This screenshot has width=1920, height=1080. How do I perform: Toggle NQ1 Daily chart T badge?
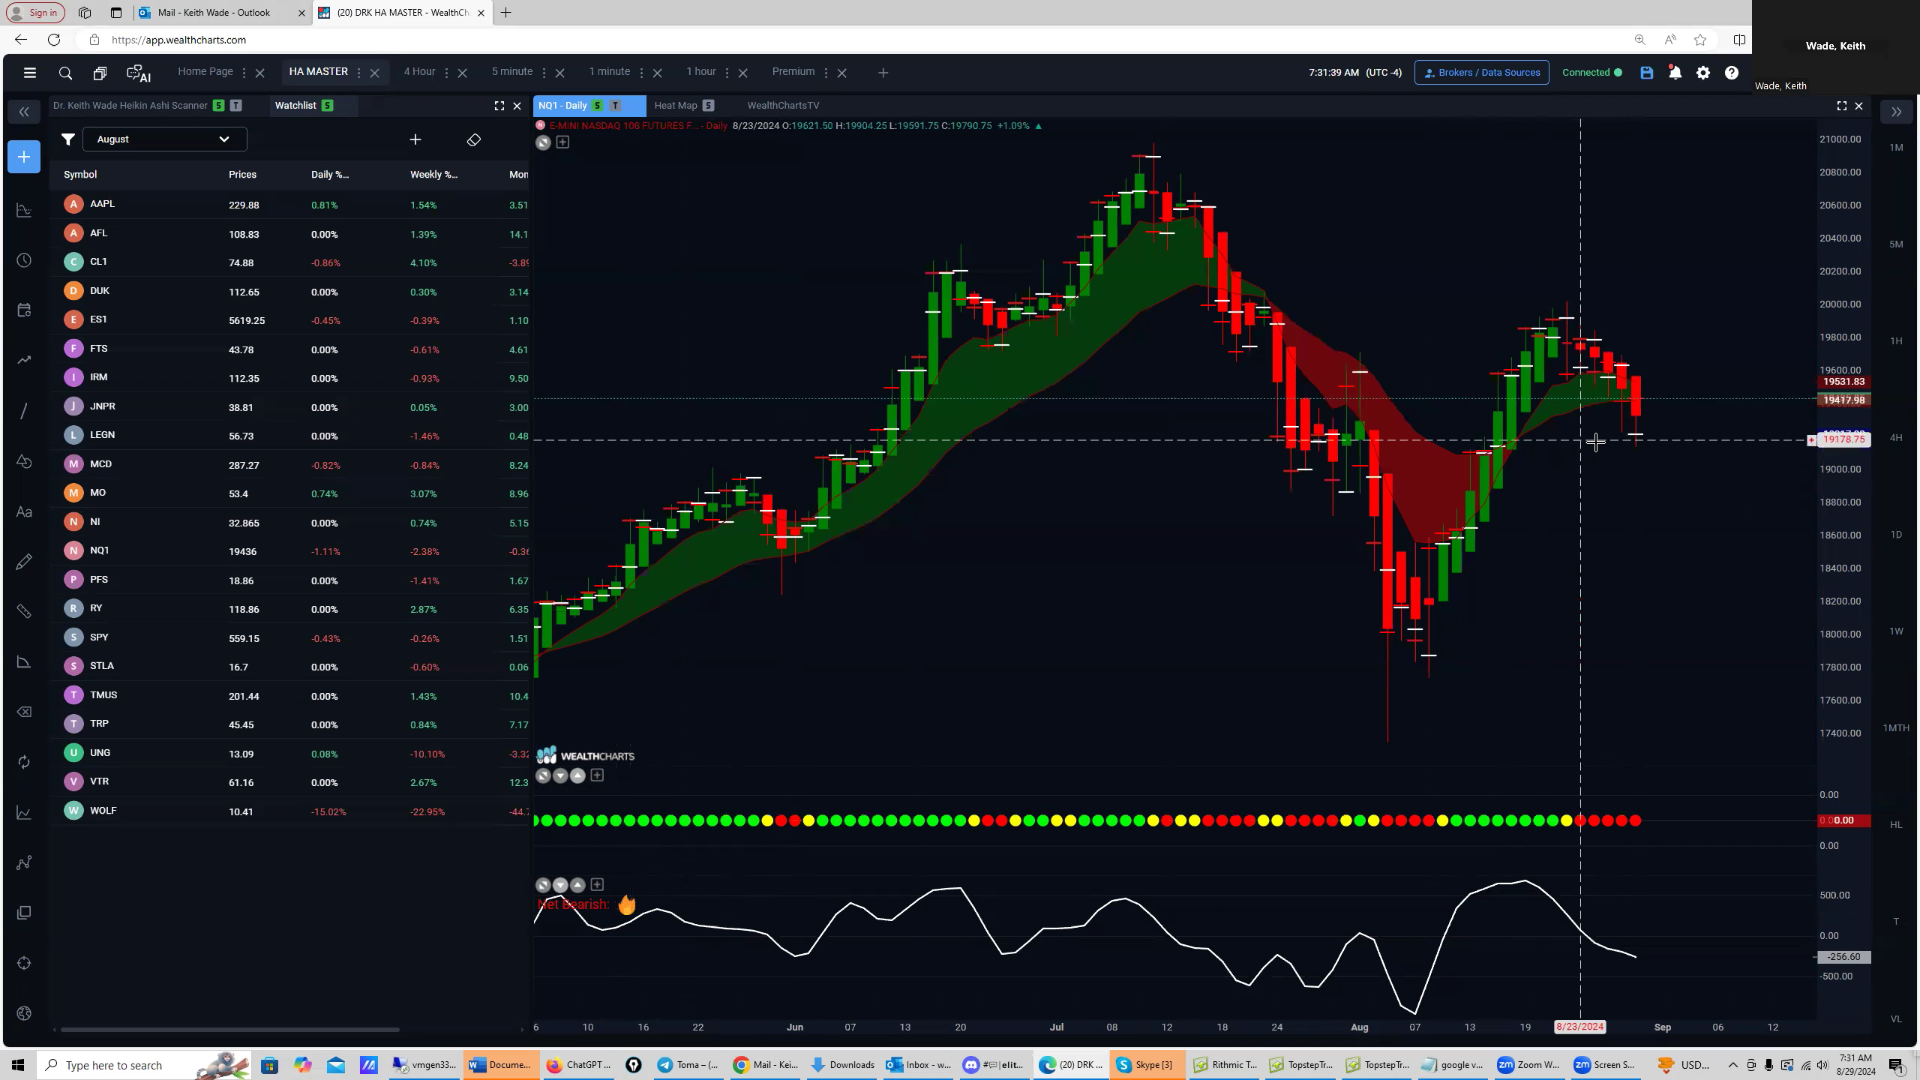[616, 106]
